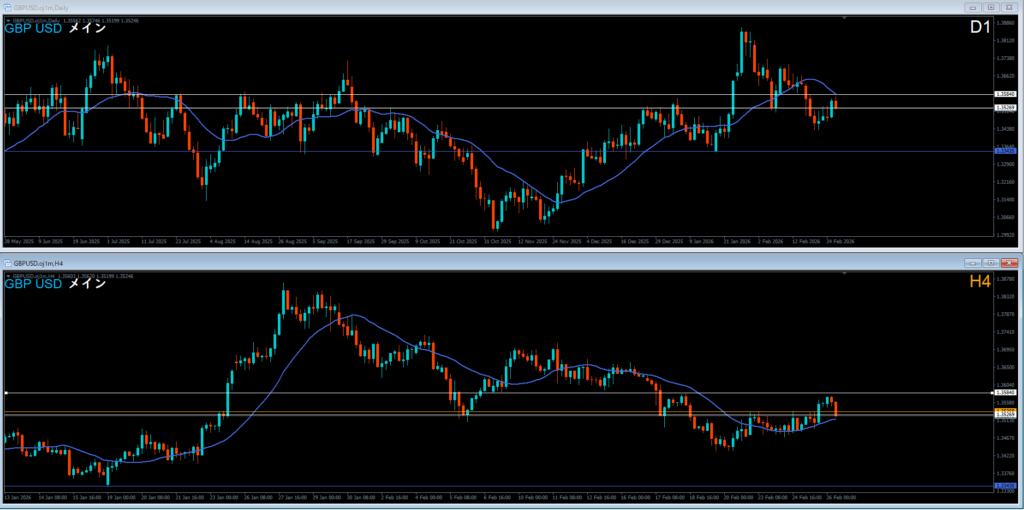1024x510 pixels.
Task: Click the chart icon in the H4 window title bar
Action: coord(8,263)
